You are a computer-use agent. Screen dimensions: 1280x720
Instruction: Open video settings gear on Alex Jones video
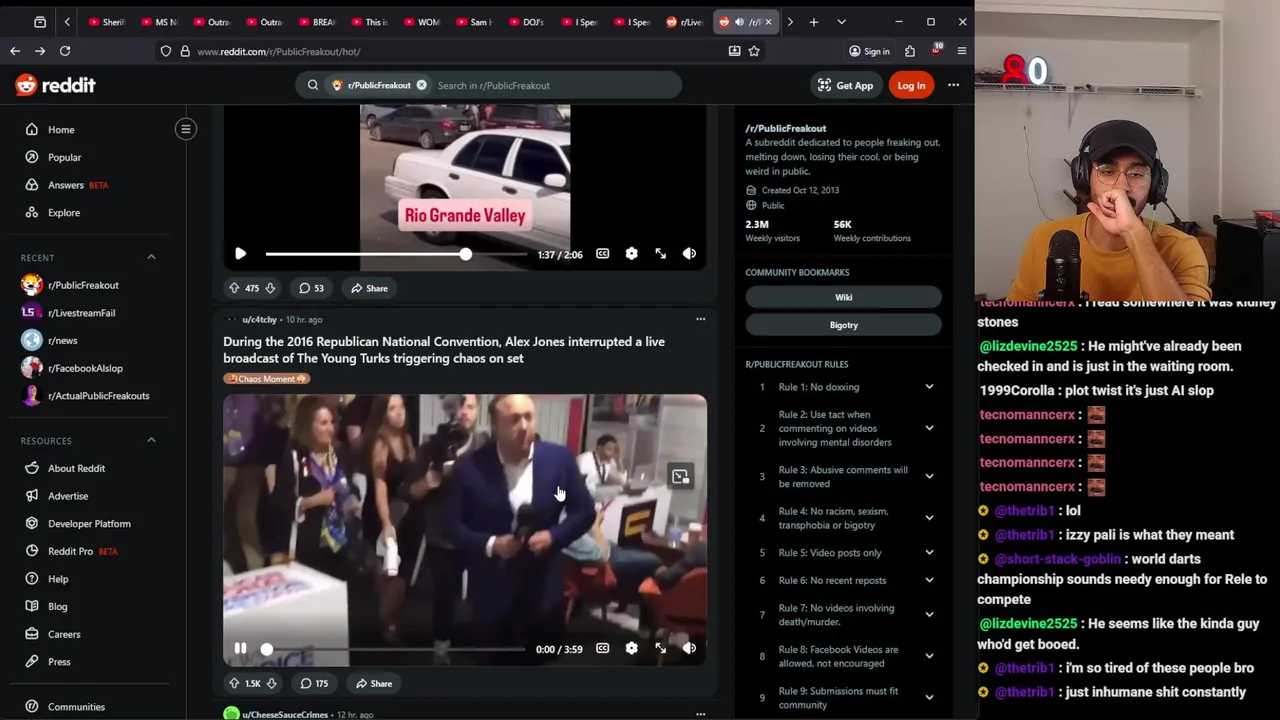631,648
